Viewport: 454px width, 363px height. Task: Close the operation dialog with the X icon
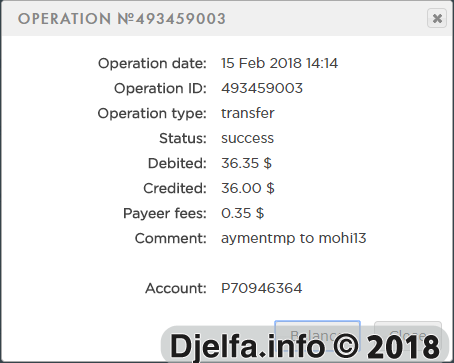click(437, 18)
